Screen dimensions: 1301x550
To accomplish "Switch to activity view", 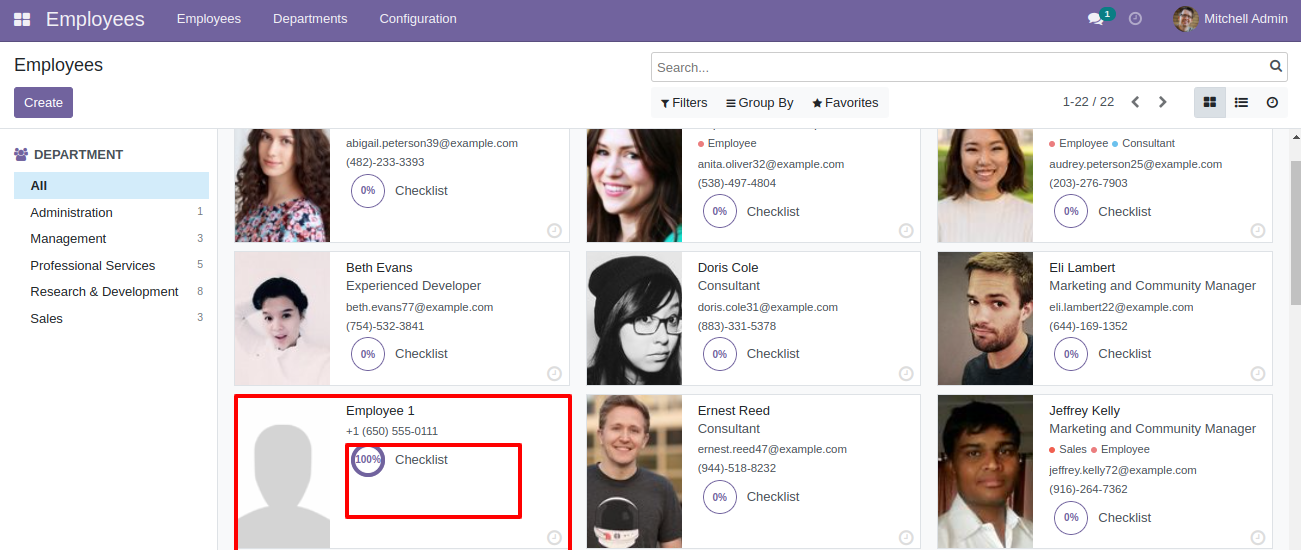I will [1272, 102].
